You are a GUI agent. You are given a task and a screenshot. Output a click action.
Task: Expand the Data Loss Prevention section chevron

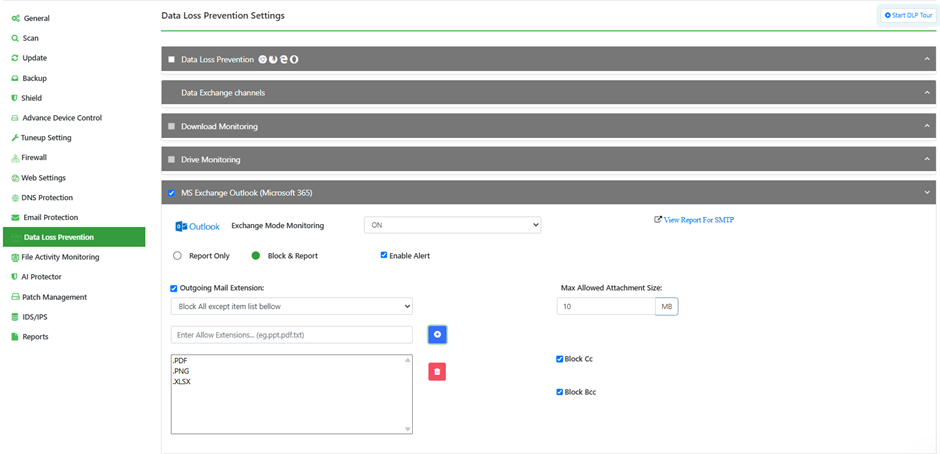pos(927,59)
